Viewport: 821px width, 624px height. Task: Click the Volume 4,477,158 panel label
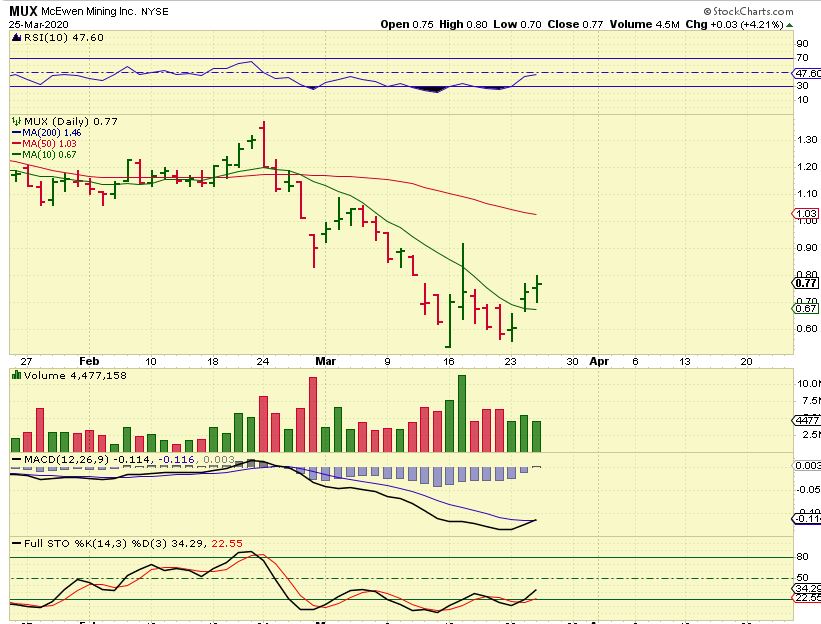[75, 375]
